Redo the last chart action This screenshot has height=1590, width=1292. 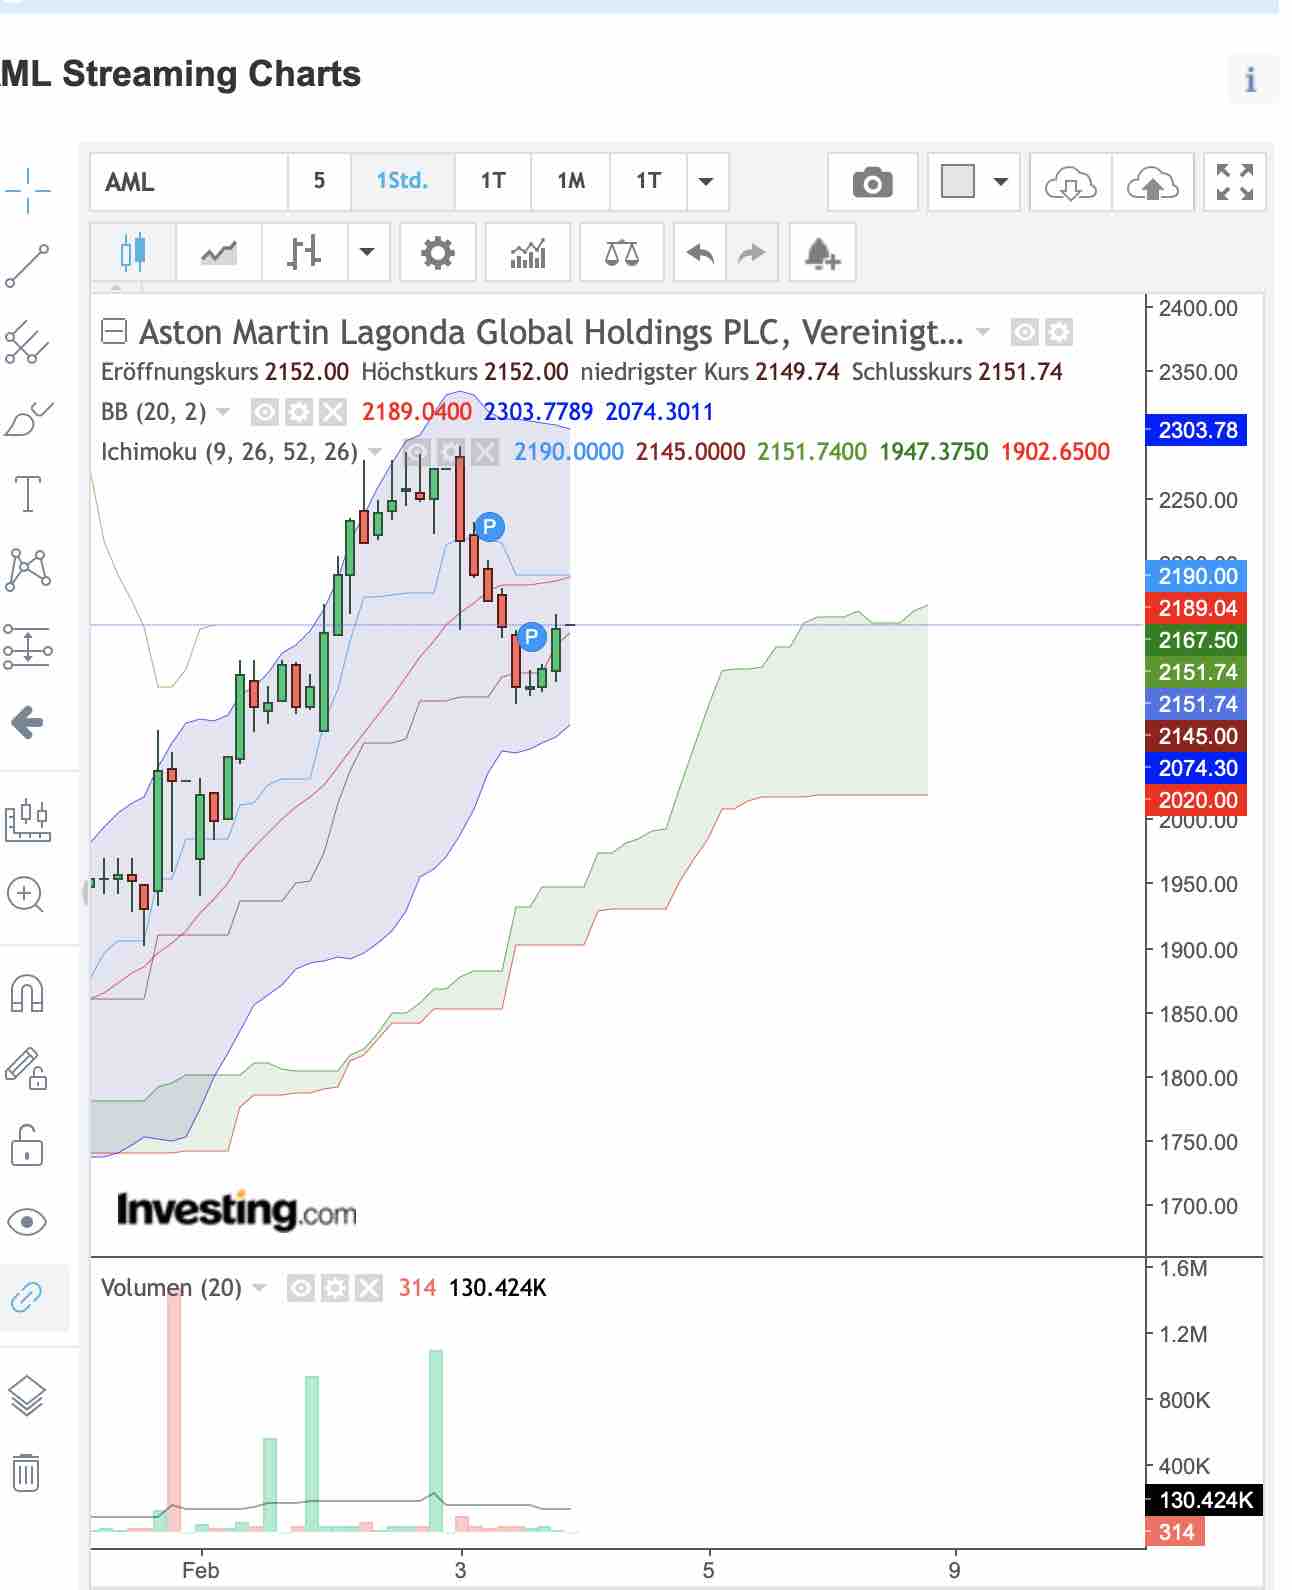click(x=751, y=252)
